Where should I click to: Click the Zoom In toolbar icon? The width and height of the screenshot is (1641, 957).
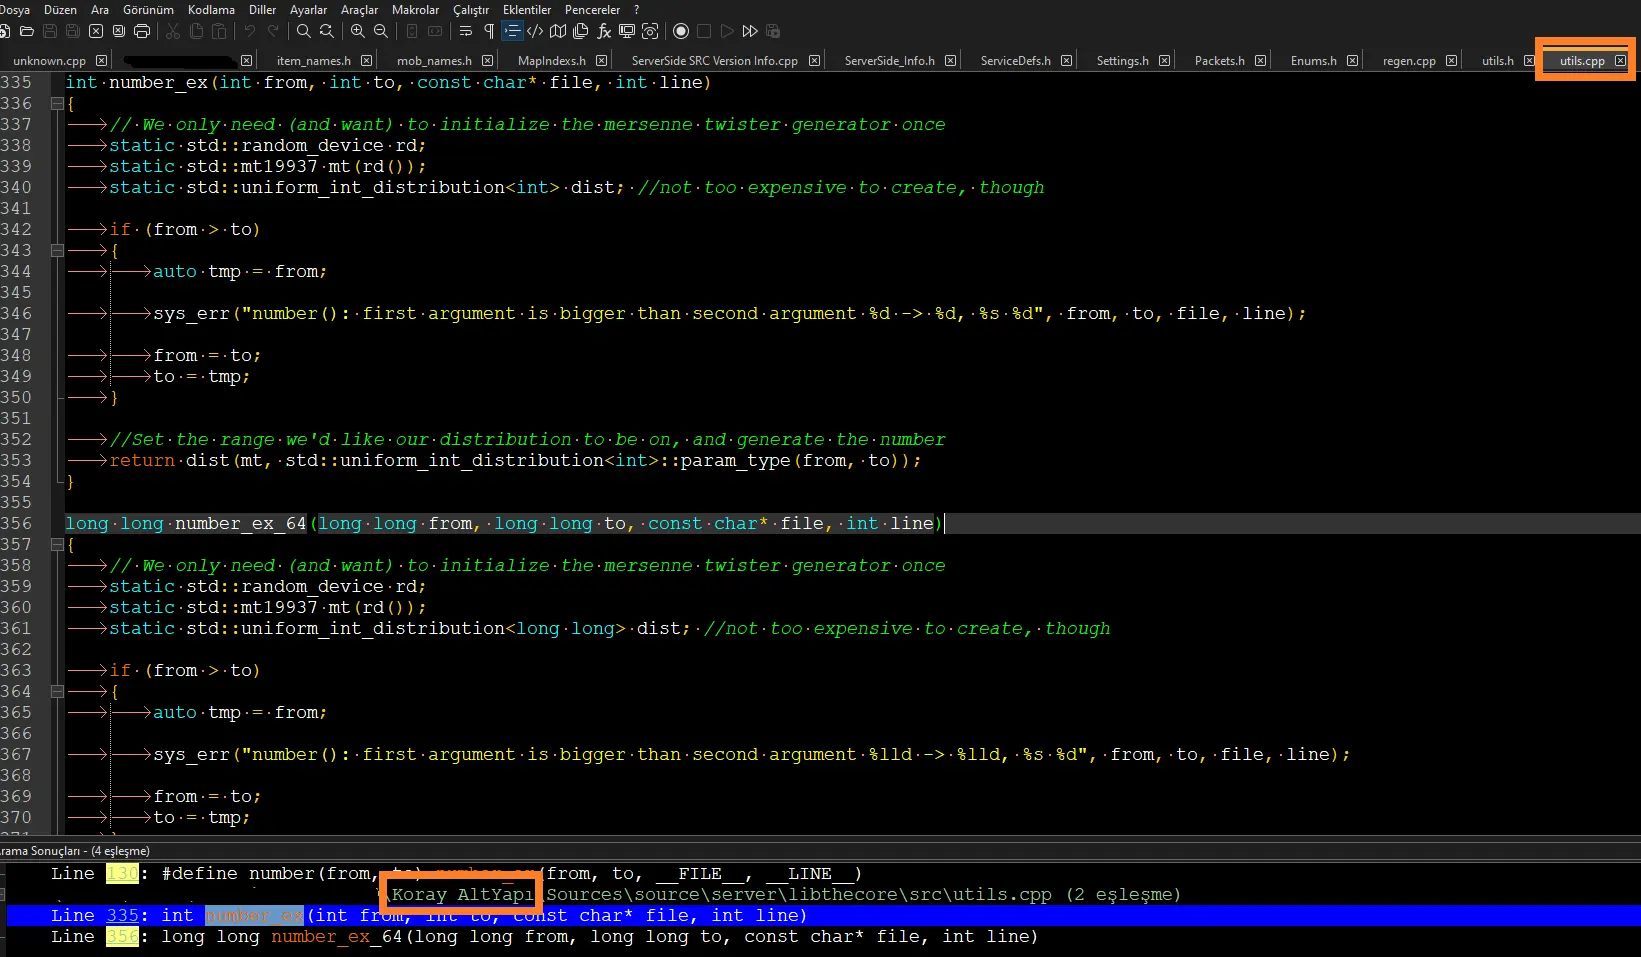coord(357,32)
